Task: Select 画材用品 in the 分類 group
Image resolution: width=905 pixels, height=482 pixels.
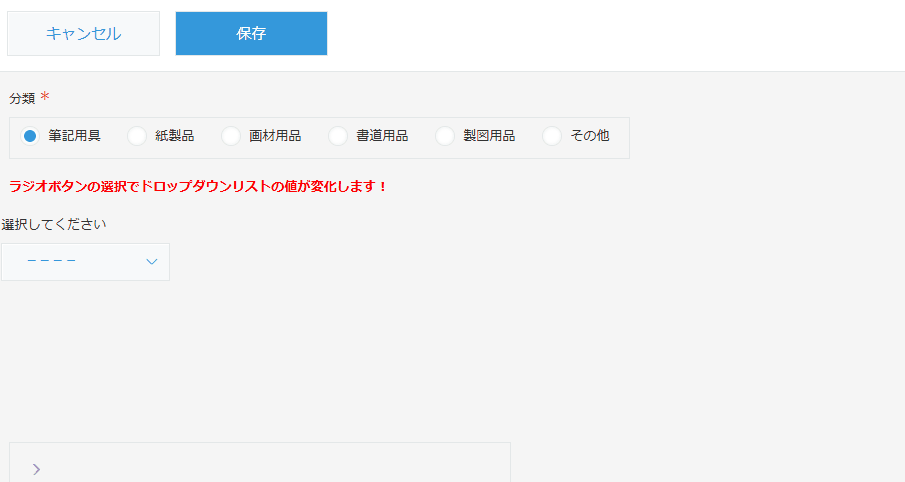Action: click(x=274, y=136)
